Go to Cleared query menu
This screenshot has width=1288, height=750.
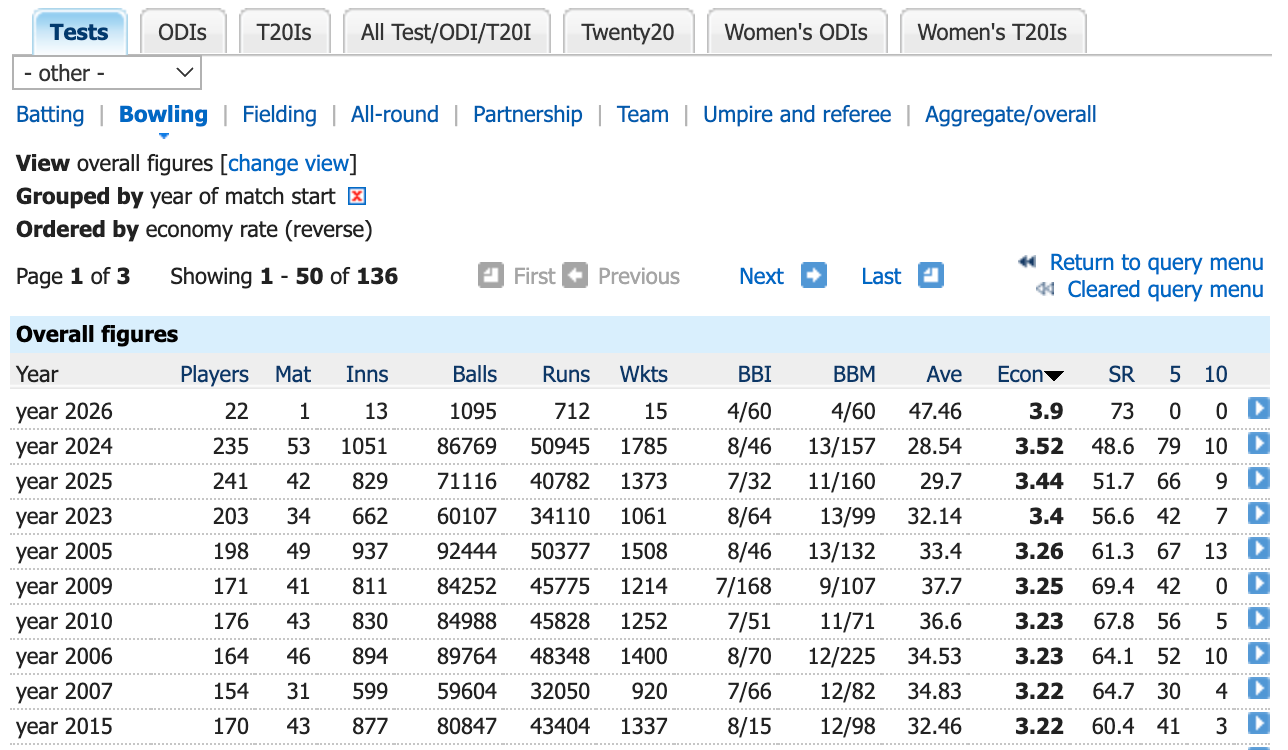(1165, 289)
